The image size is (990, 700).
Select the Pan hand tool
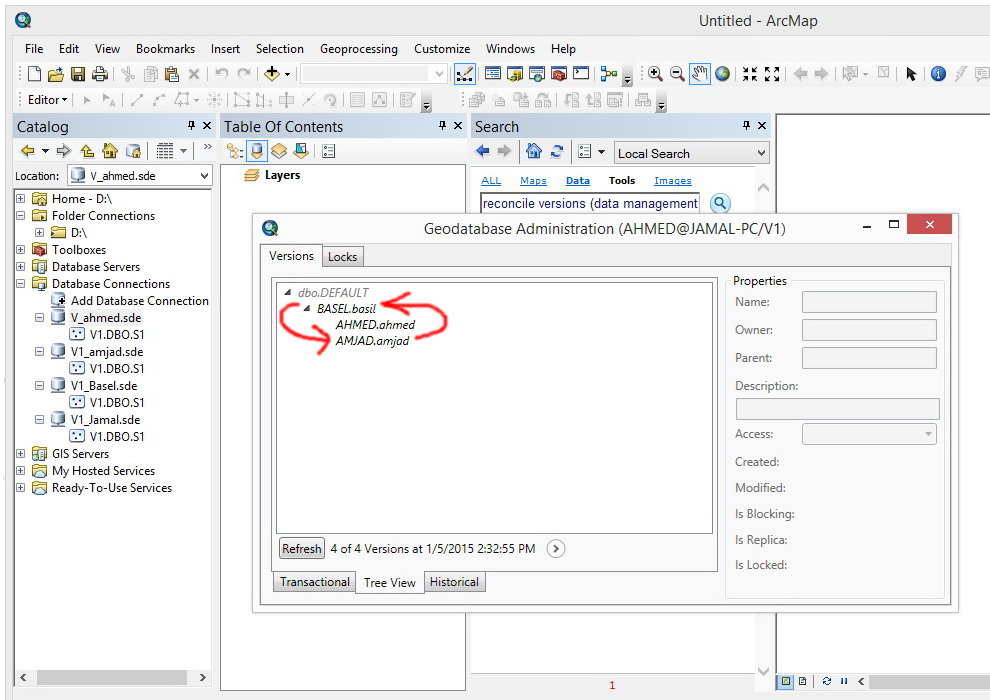(700, 74)
